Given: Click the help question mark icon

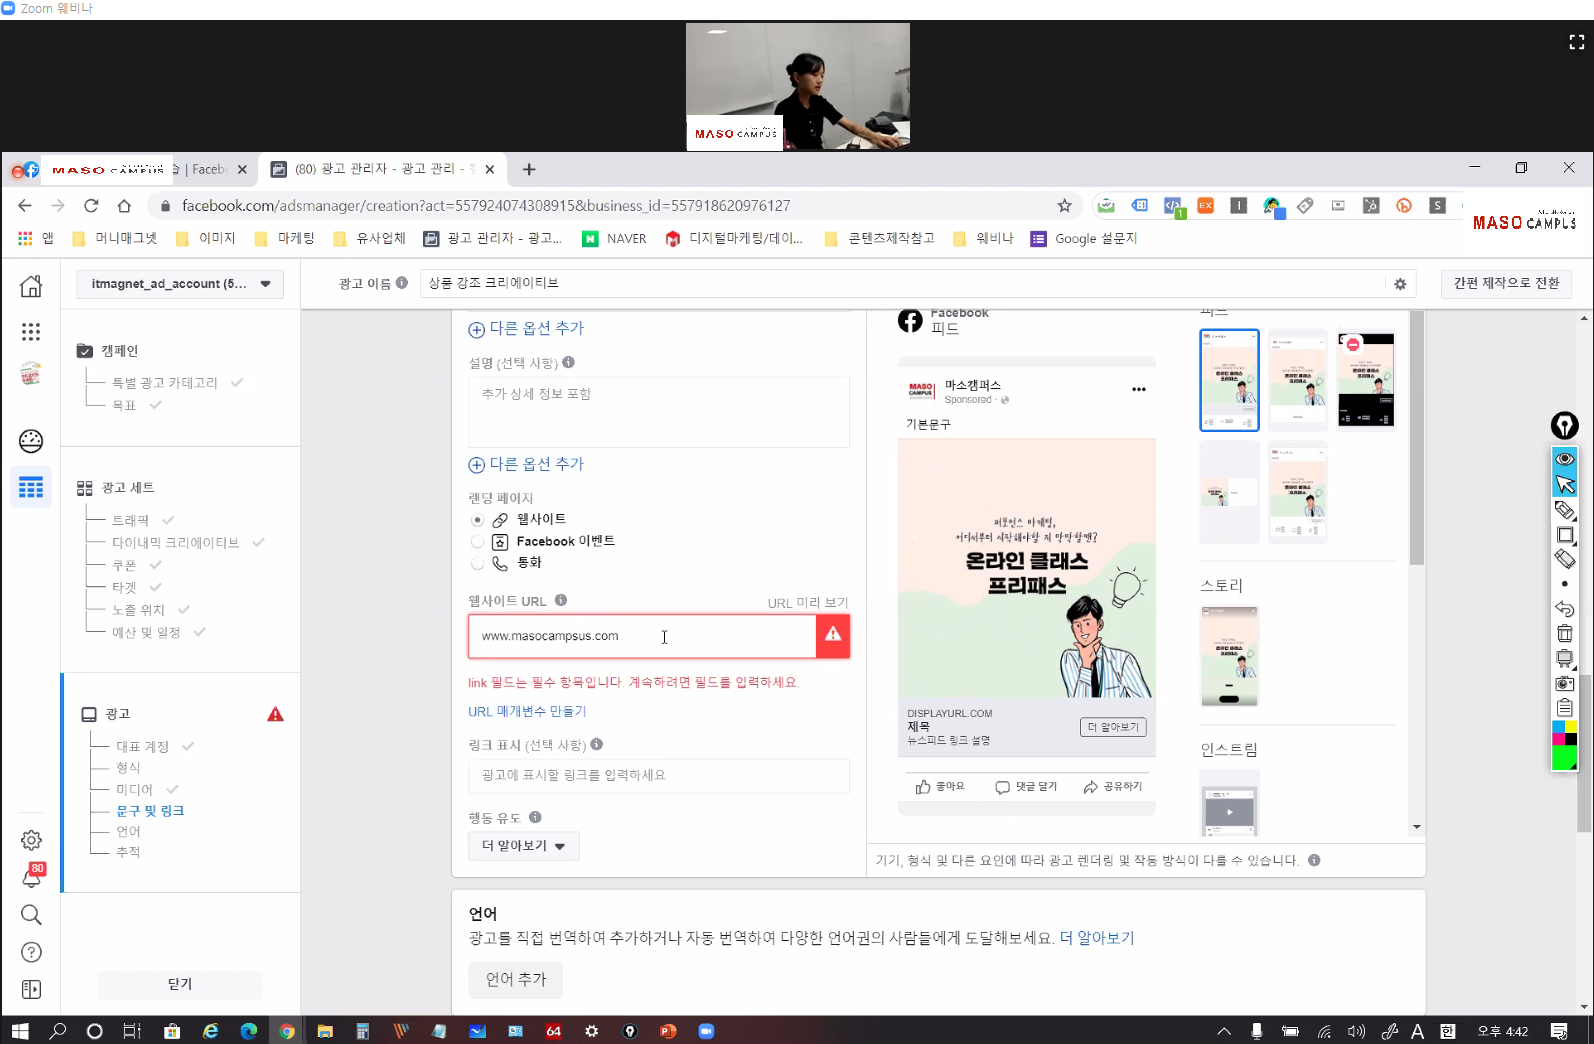Looking at the screenshot, I should 31,952.
